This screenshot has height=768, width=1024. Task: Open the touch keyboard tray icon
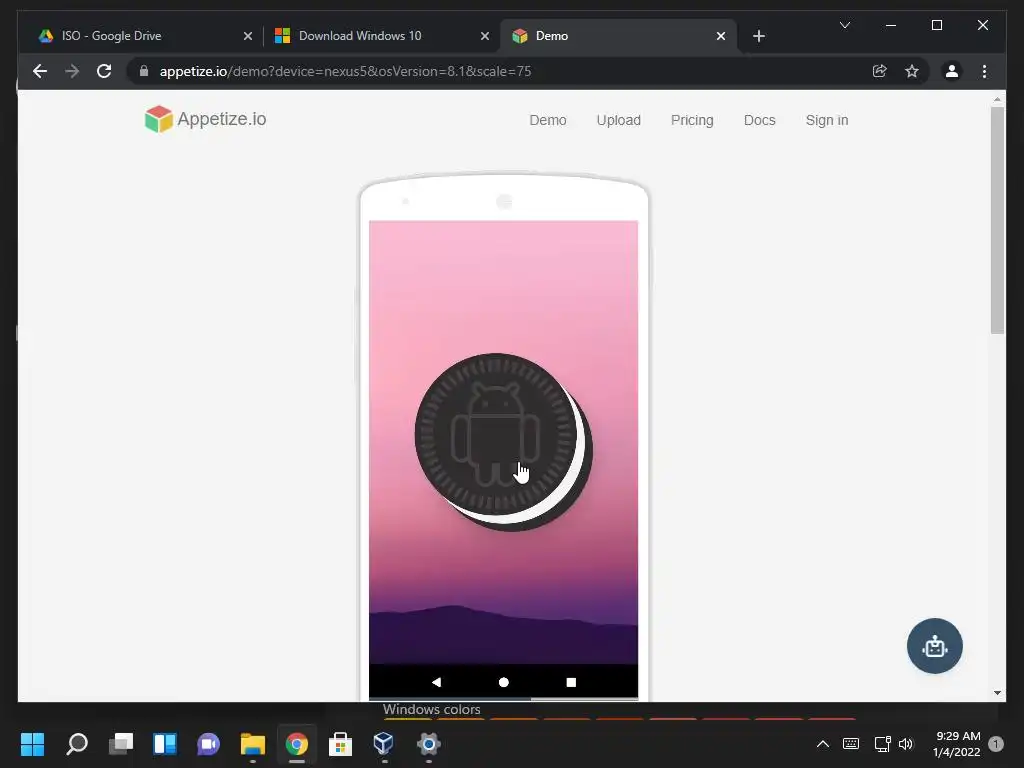coord(851,744)
